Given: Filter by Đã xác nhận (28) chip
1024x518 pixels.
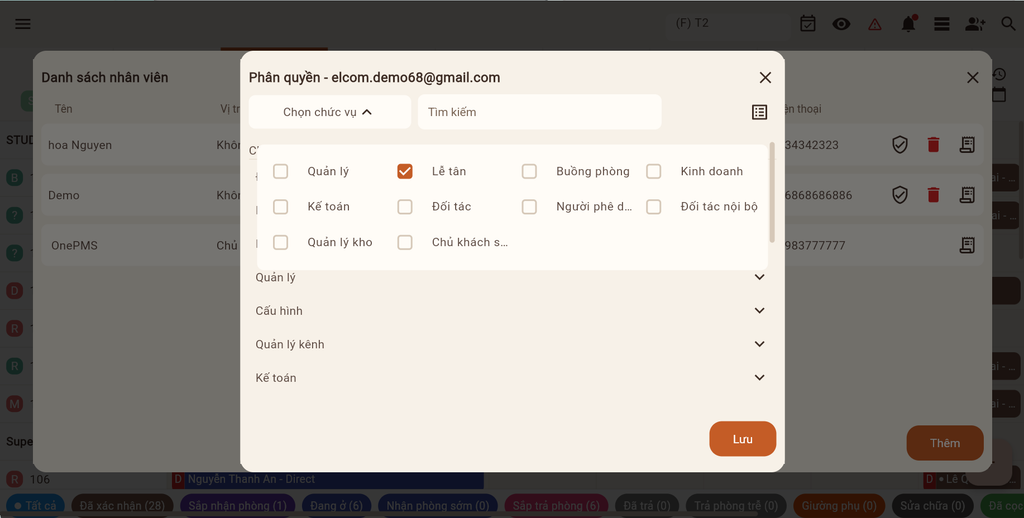Looking at the screenshot, I should [x=122, y=506].
